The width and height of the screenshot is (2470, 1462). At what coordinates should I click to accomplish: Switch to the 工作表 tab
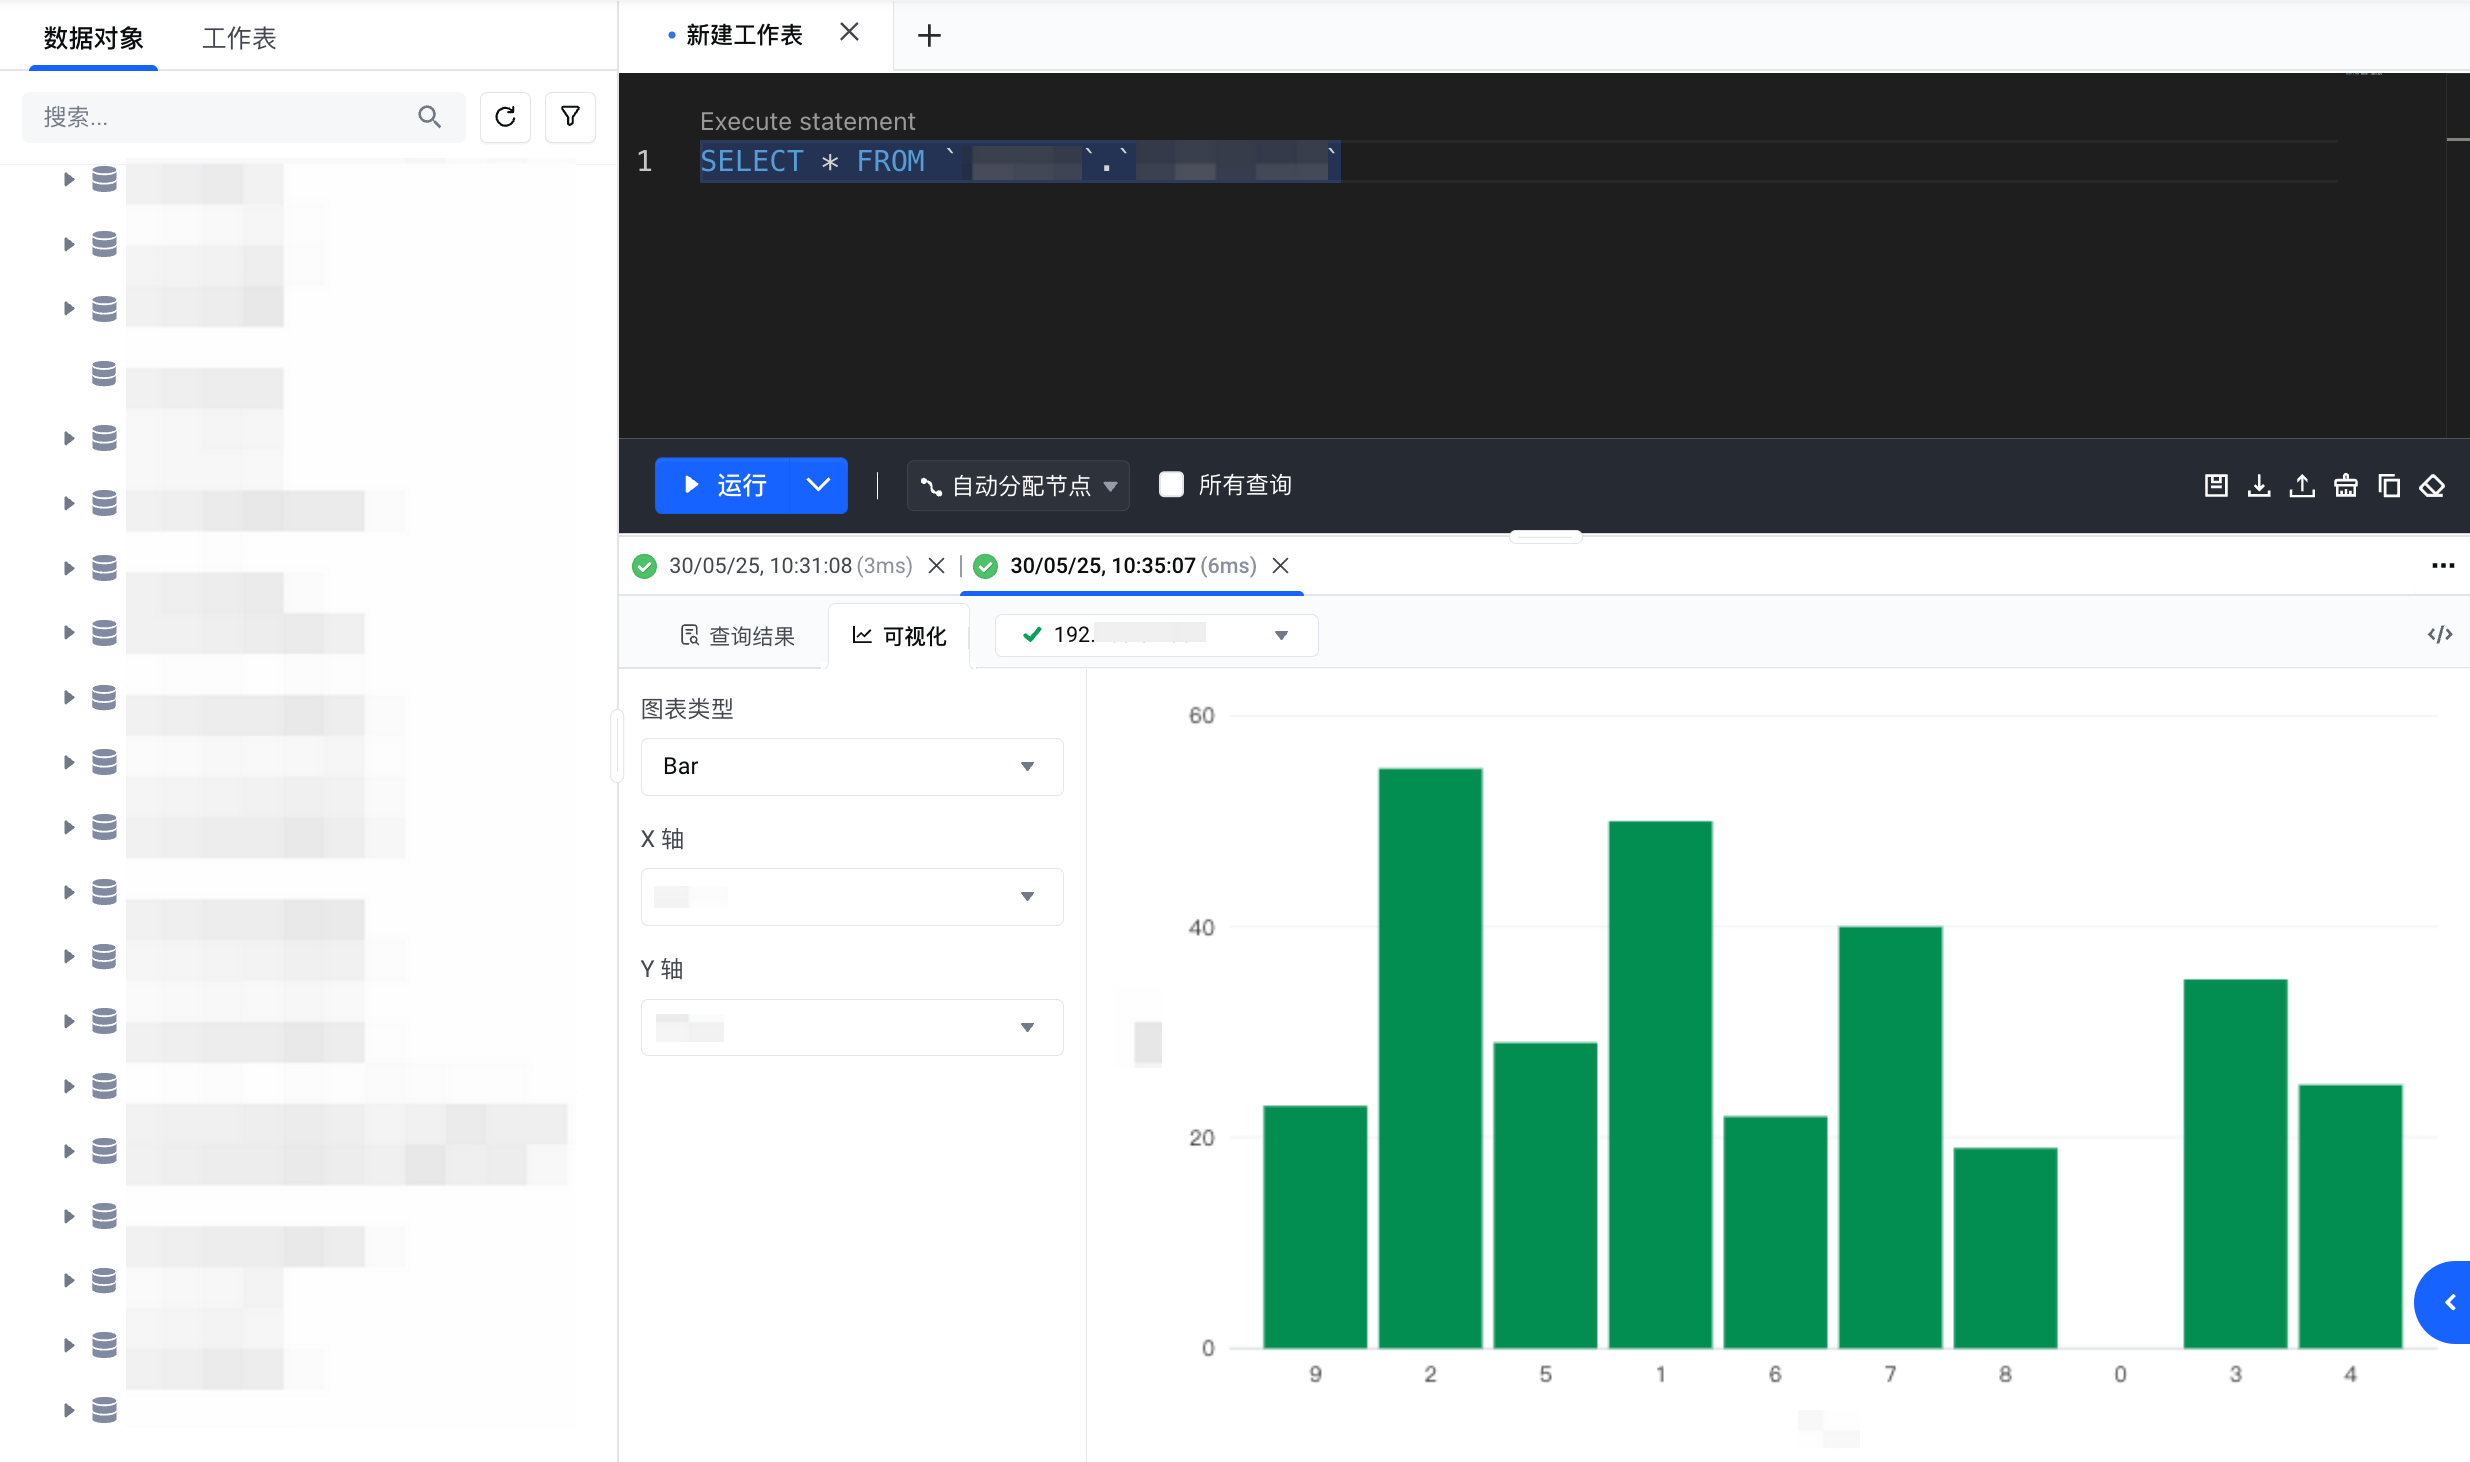pos(239,38)
